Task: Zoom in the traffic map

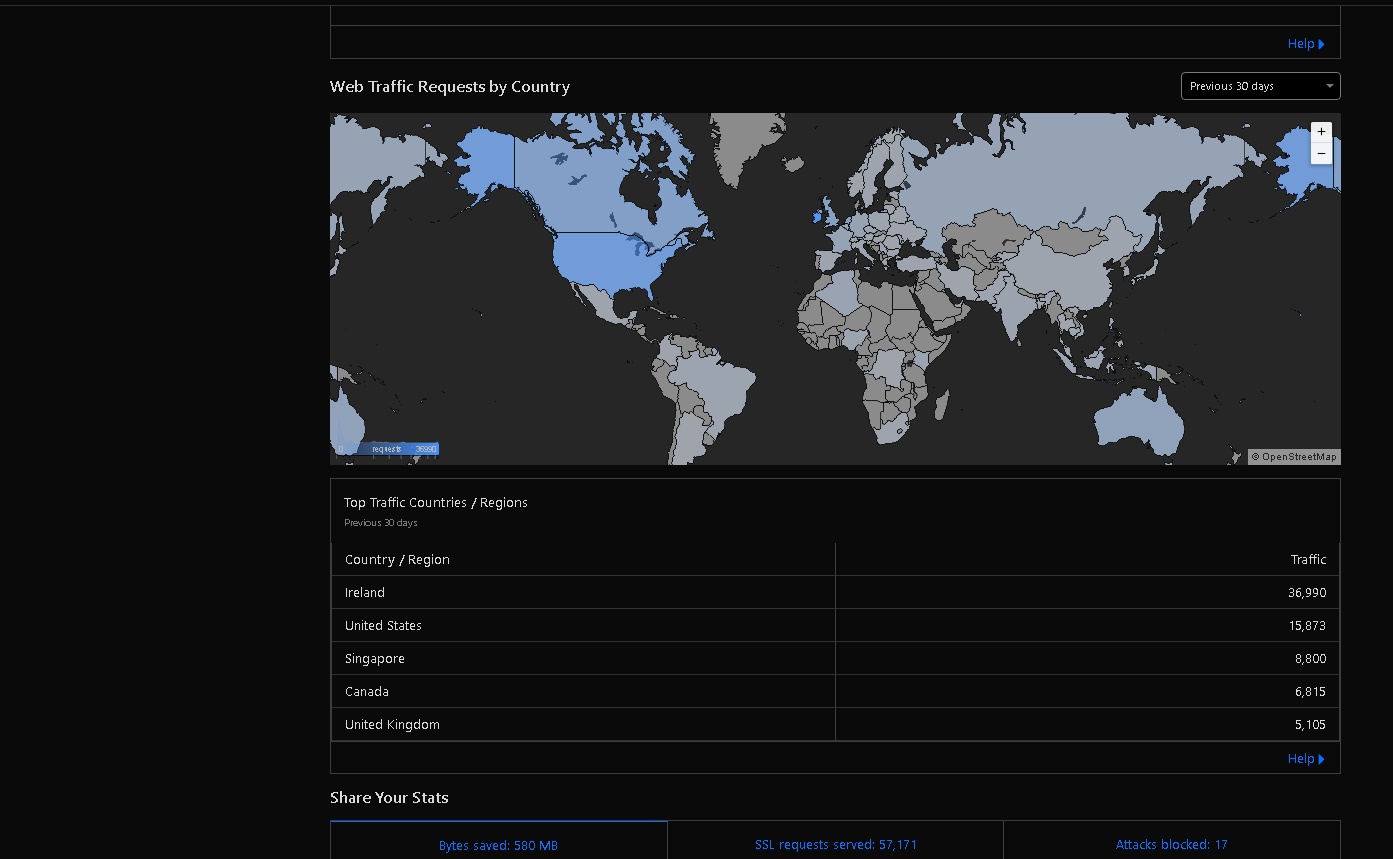Action: pos(1321,132)
